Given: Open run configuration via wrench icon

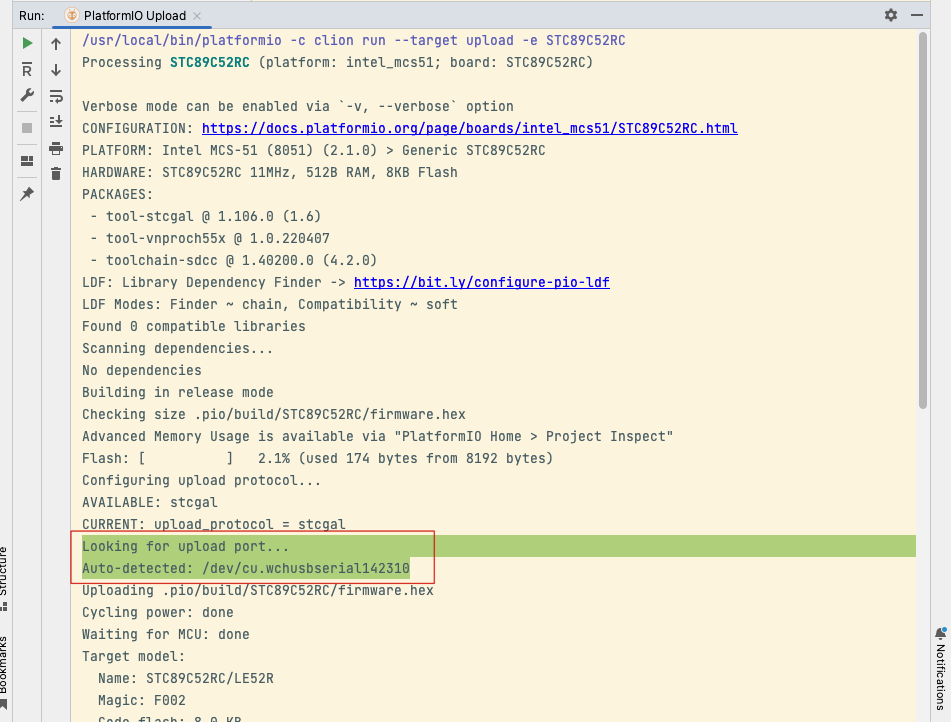Looking at the screenshot, I should tap(27, 96).
